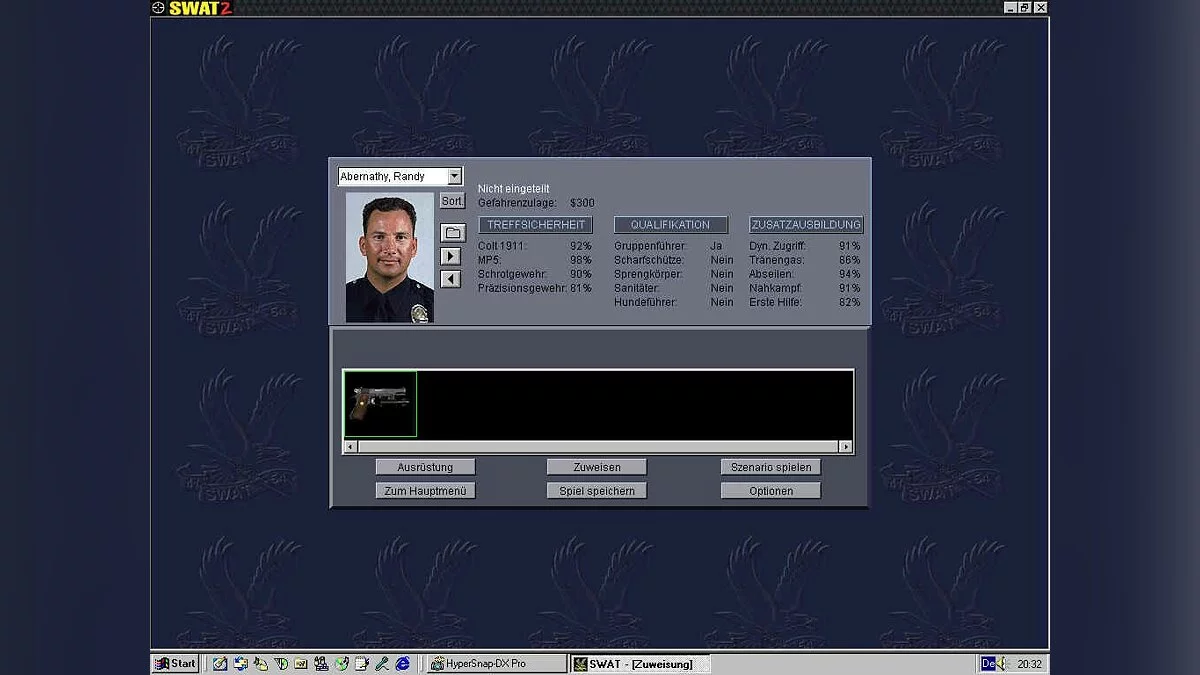1200x675 pixels.
Task: Click the Erste Hilfe 82% value
Action: tap(850, 302)
